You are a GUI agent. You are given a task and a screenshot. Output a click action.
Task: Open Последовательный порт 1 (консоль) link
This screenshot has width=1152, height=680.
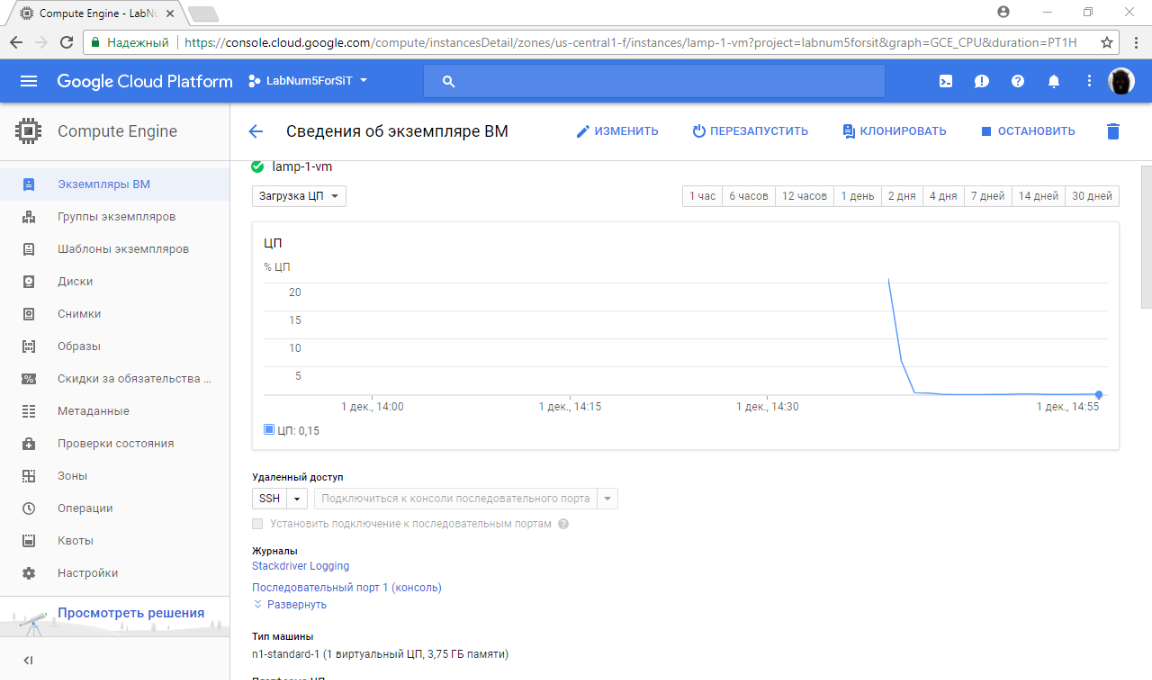[347, 587]
